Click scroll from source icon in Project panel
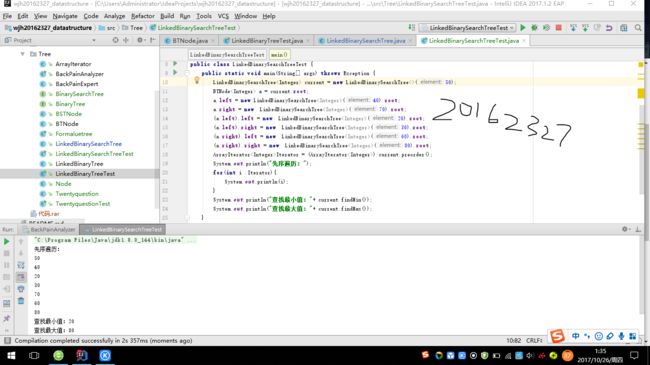 click(x=115, y=40)
